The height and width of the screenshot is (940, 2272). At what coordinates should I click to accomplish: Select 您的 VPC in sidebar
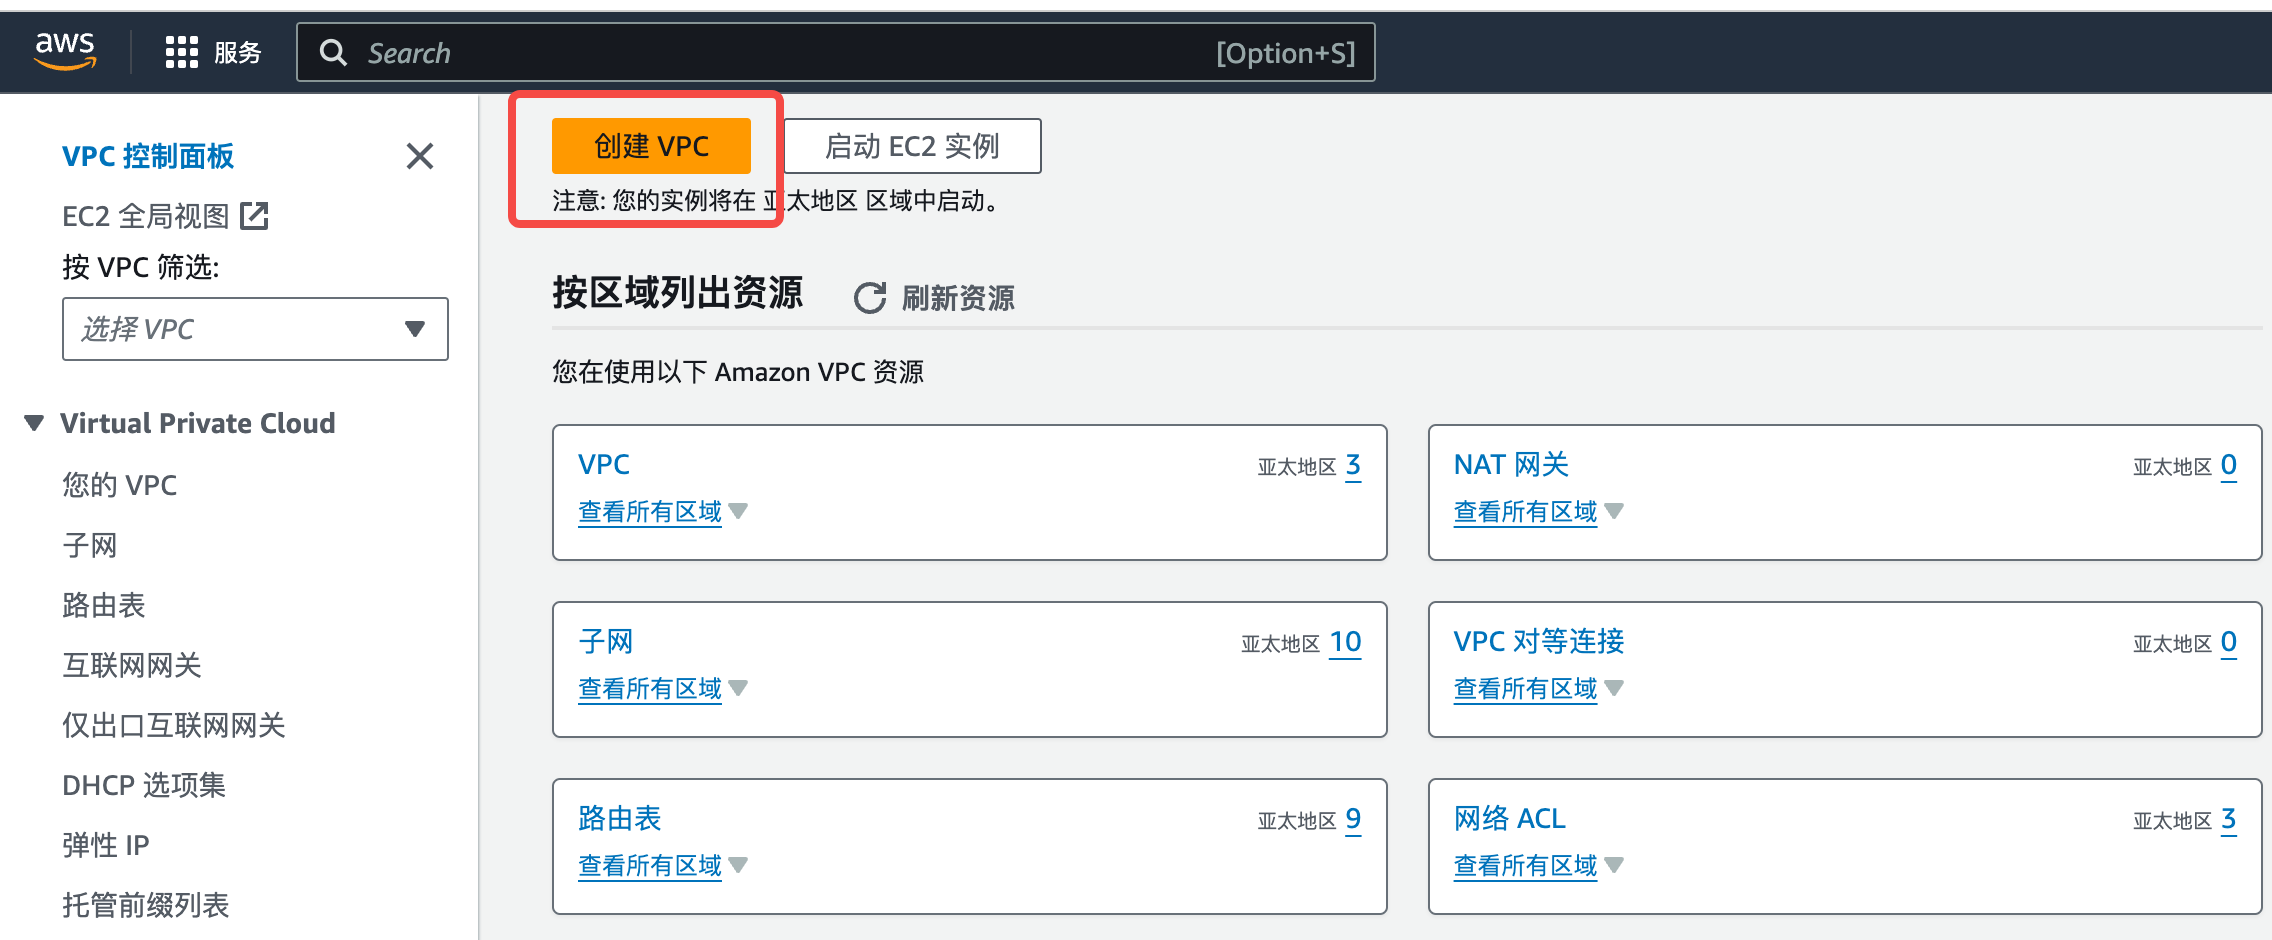coord(119,485)
